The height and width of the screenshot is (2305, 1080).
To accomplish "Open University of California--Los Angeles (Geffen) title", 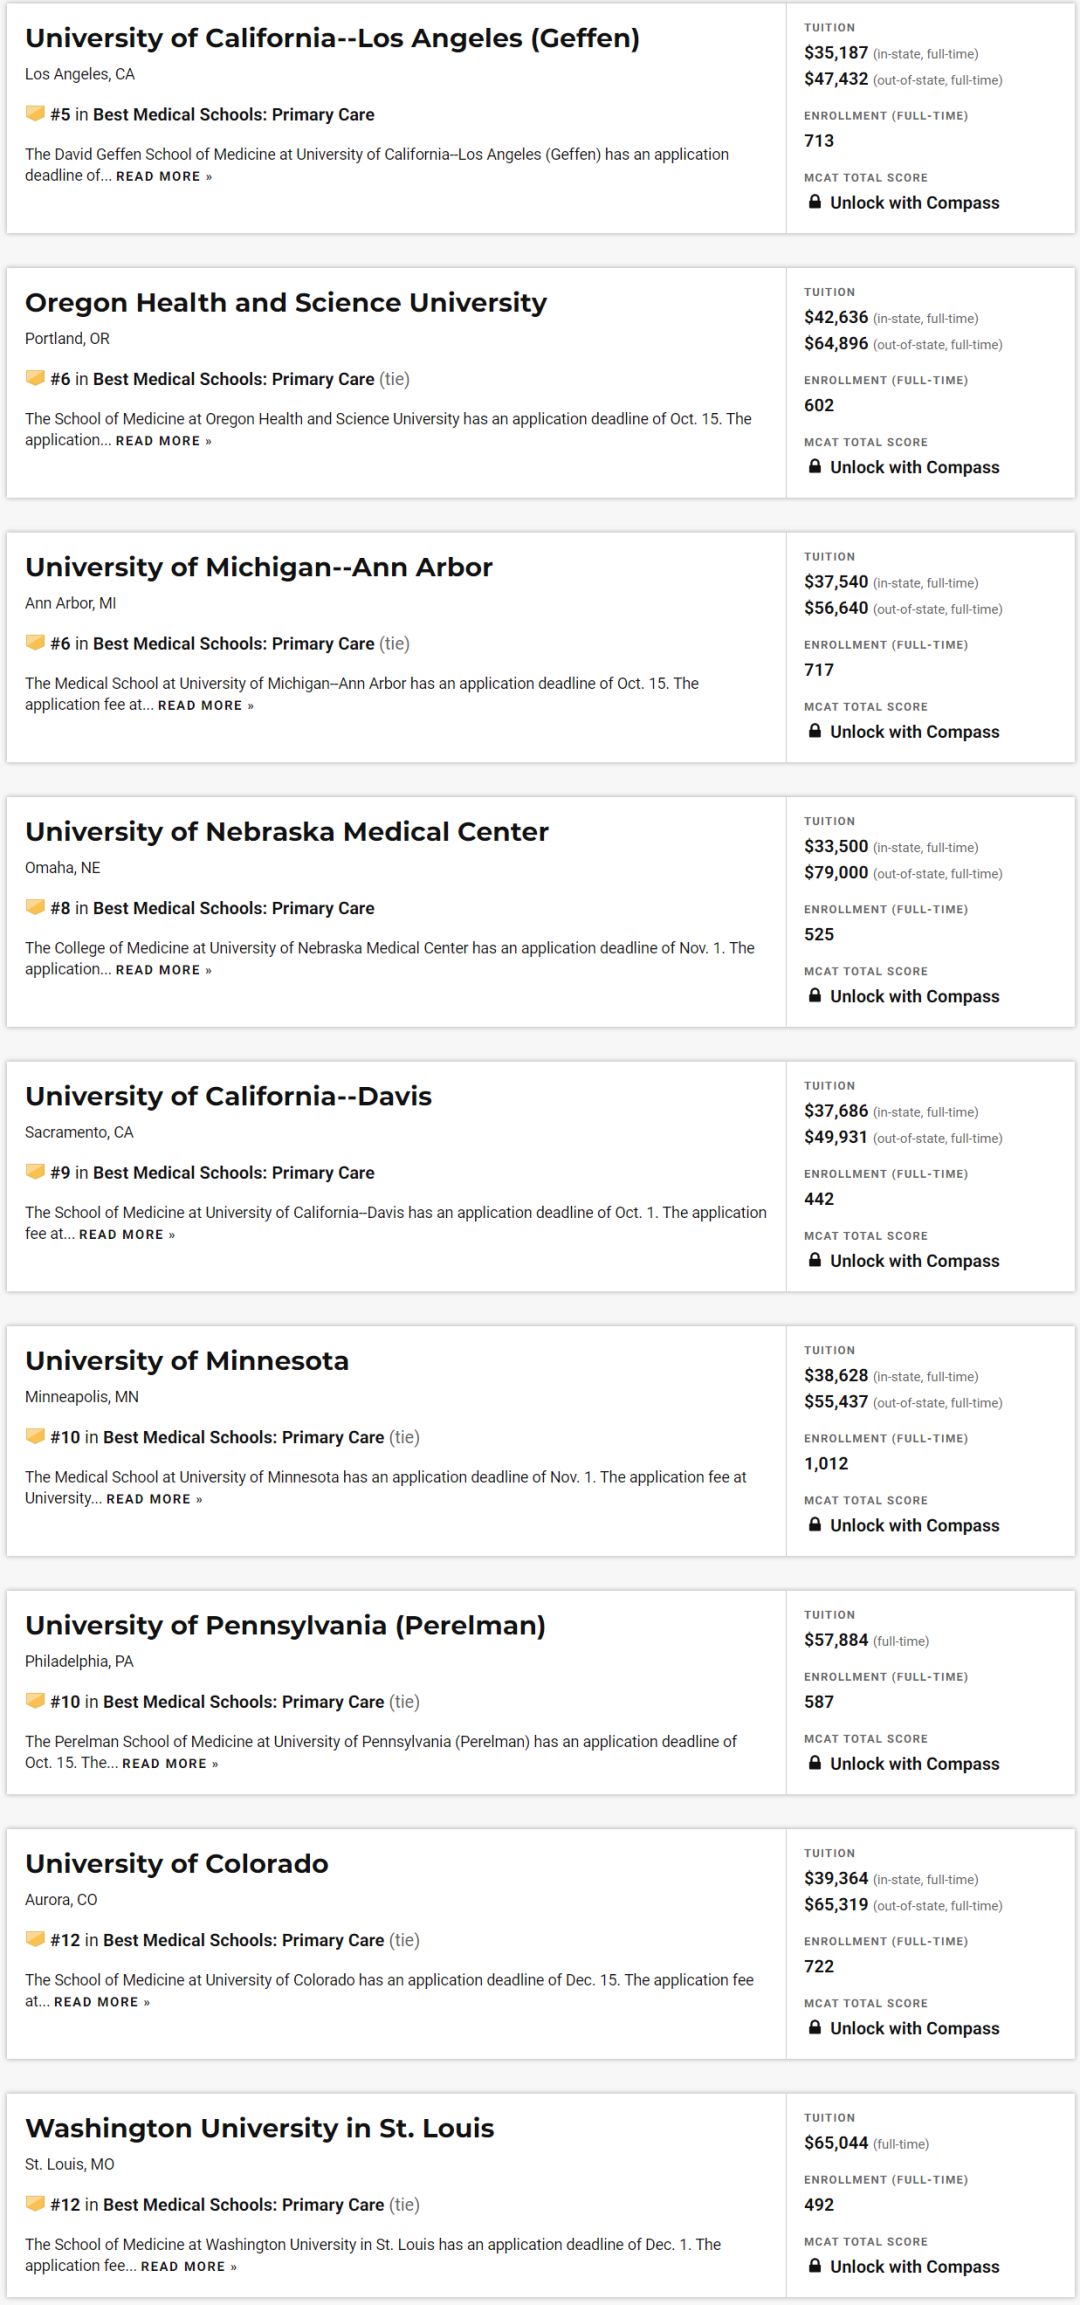I will [x=332, y=38].
